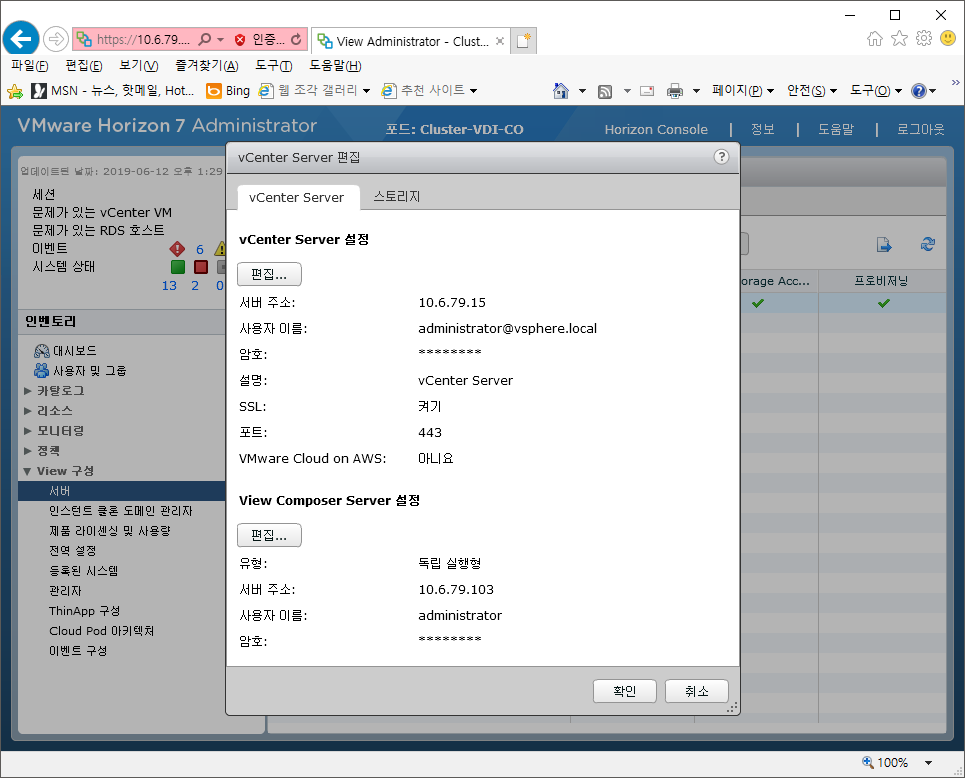Image resolution: width=965 pixels, height=778 pixels.
Task: Open the certificate error shield indicator
Action: [240, 40]
